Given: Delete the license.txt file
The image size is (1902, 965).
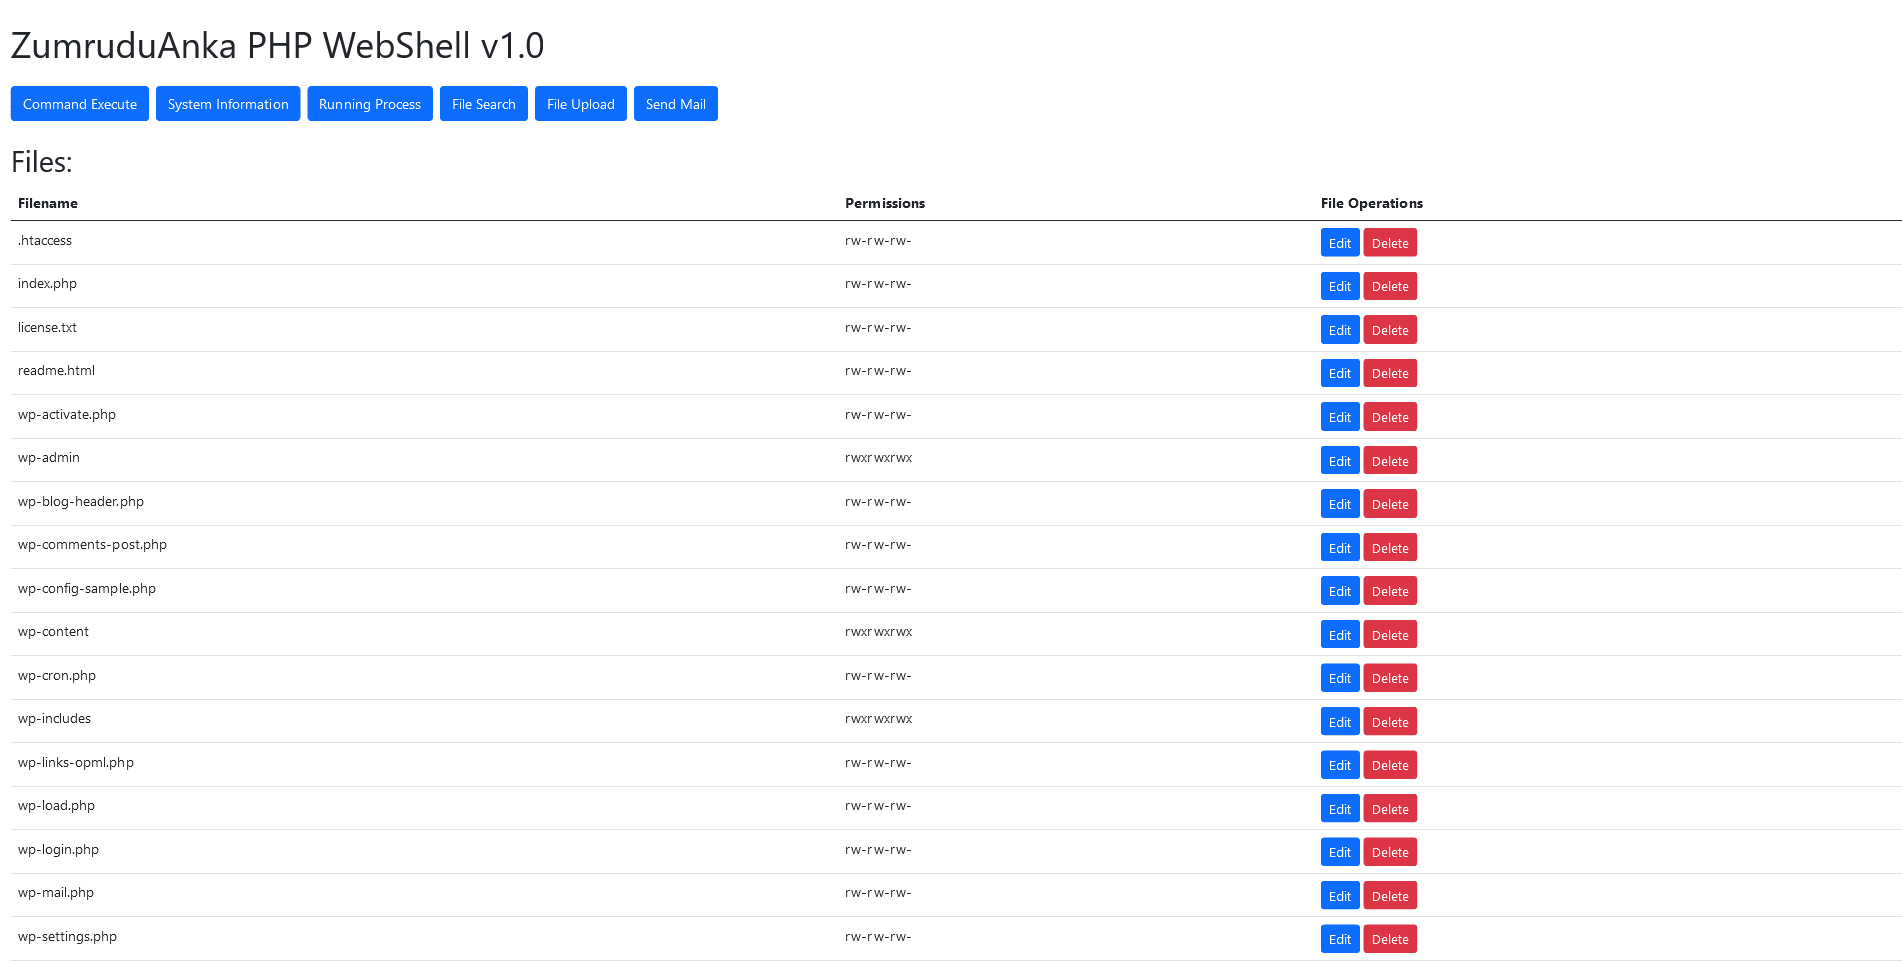Looking at the screenshot, I should pyautogui.click(x=1390, y=329).
